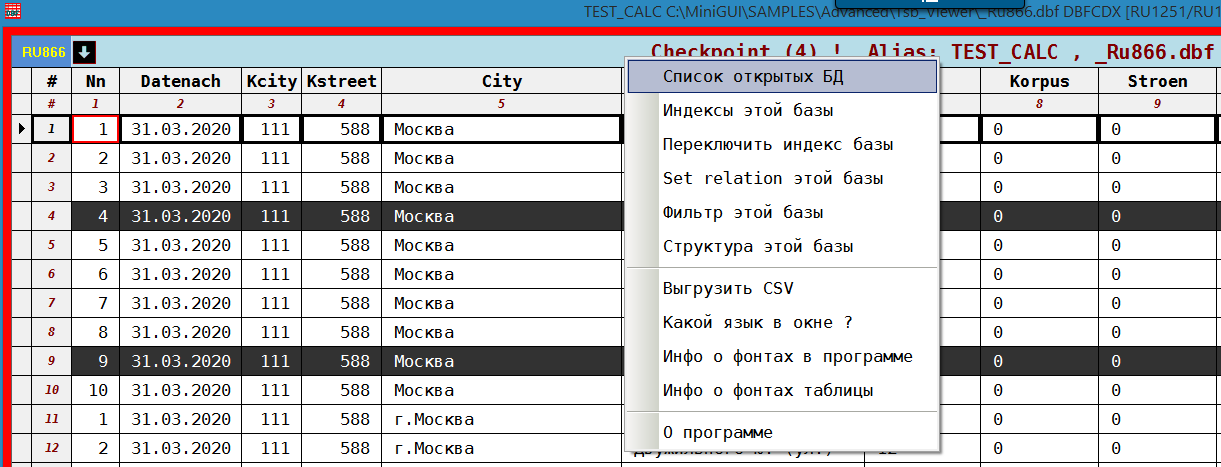Click Checkpoint alias title text

tap(933, 52)
